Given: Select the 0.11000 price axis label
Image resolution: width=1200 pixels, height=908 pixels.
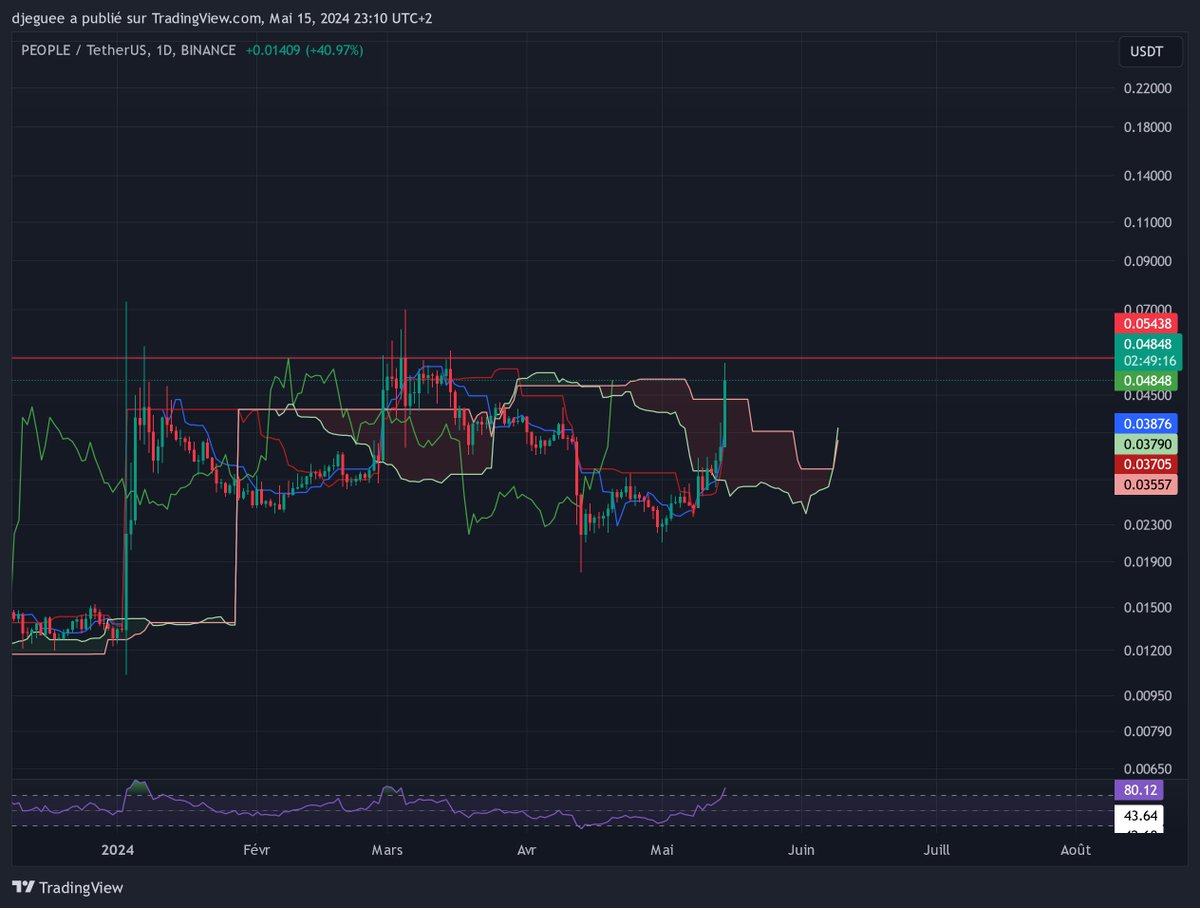Looking at the screenshot, I should click(x=1147, y=222).
